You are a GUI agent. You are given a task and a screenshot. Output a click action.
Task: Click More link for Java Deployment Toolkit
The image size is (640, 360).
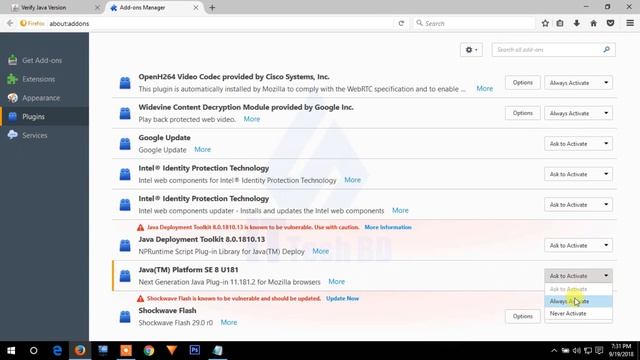click(320, 251)
